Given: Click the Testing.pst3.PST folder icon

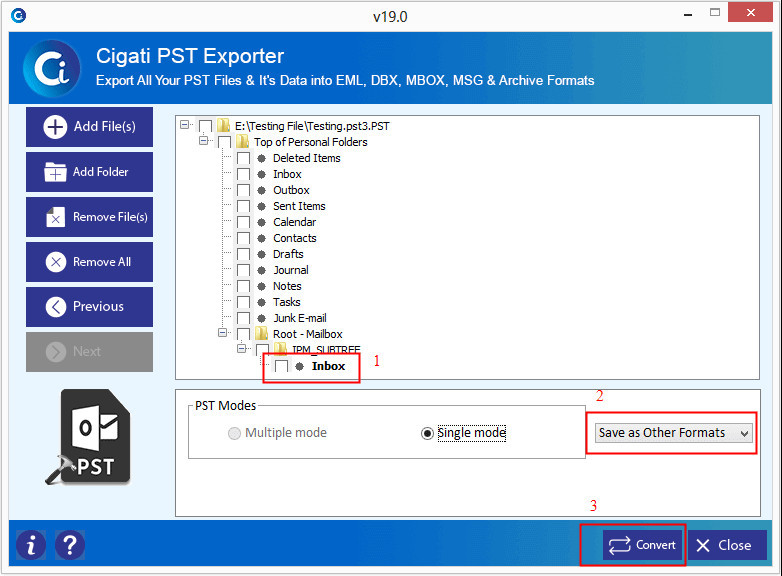Looking at the screenshot, I should 223,125.
